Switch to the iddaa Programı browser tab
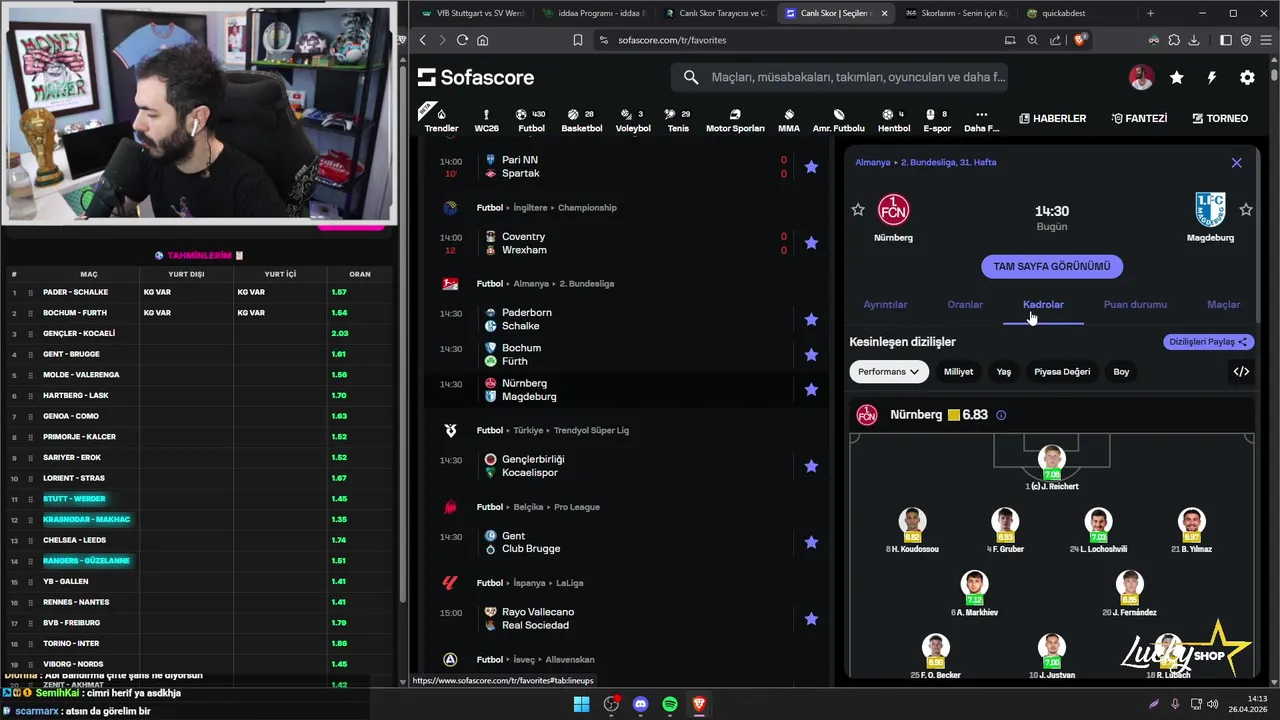 coord(594,13)
